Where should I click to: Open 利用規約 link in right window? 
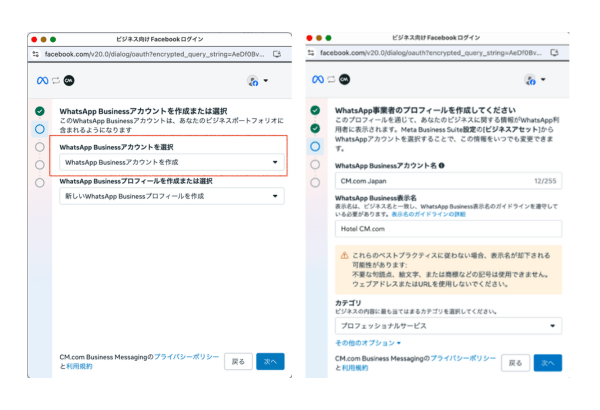click(355, 368)
